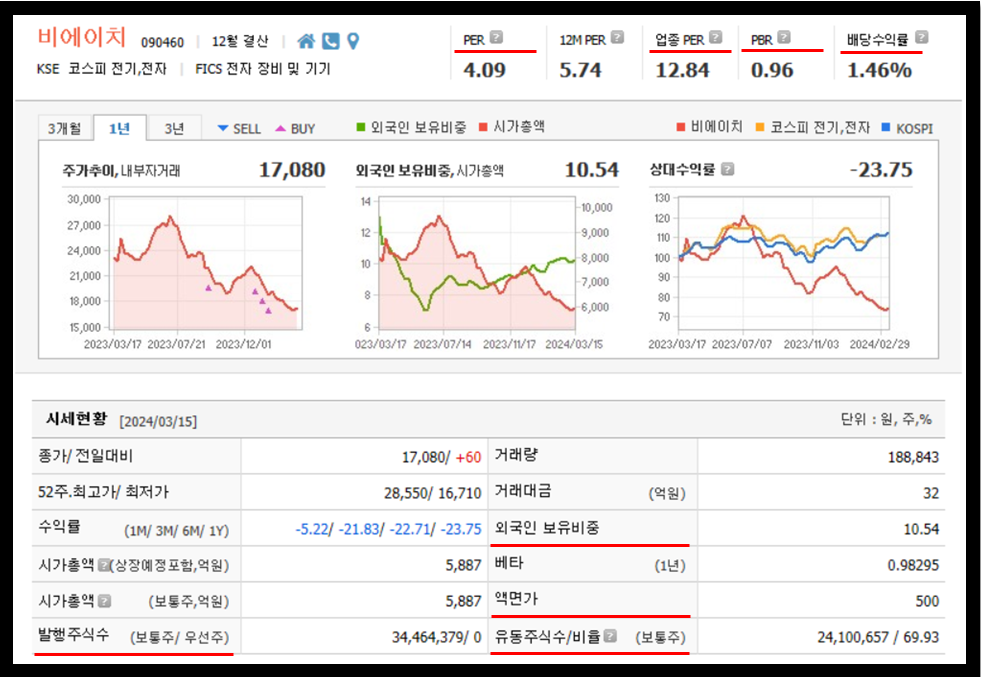This screenshot has width=981, height=677.
Task: Click the 34,464,379/ 0 shares cell
Action: point(437,637)
